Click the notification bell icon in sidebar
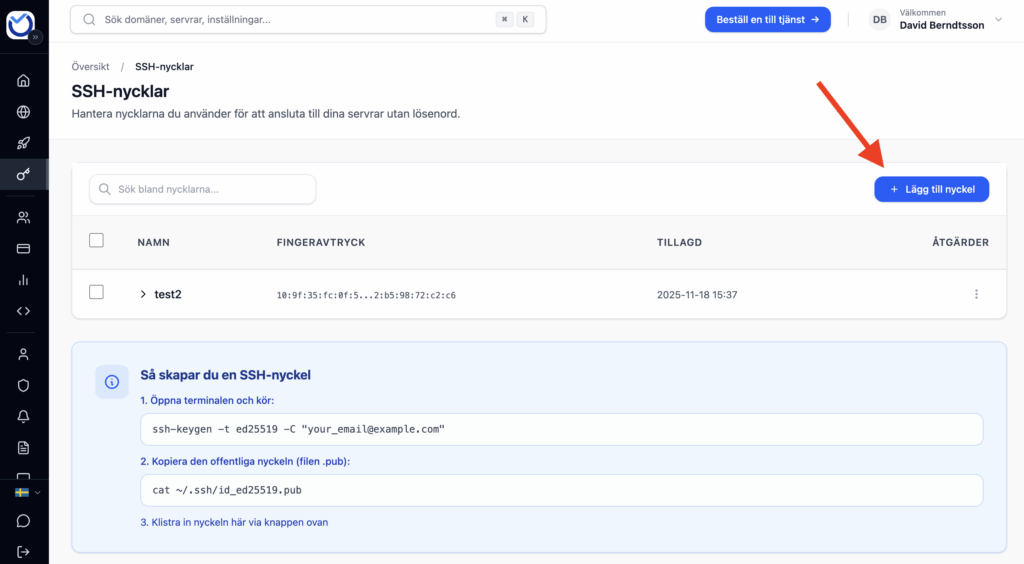The image size is (1024, 564). 24,416
